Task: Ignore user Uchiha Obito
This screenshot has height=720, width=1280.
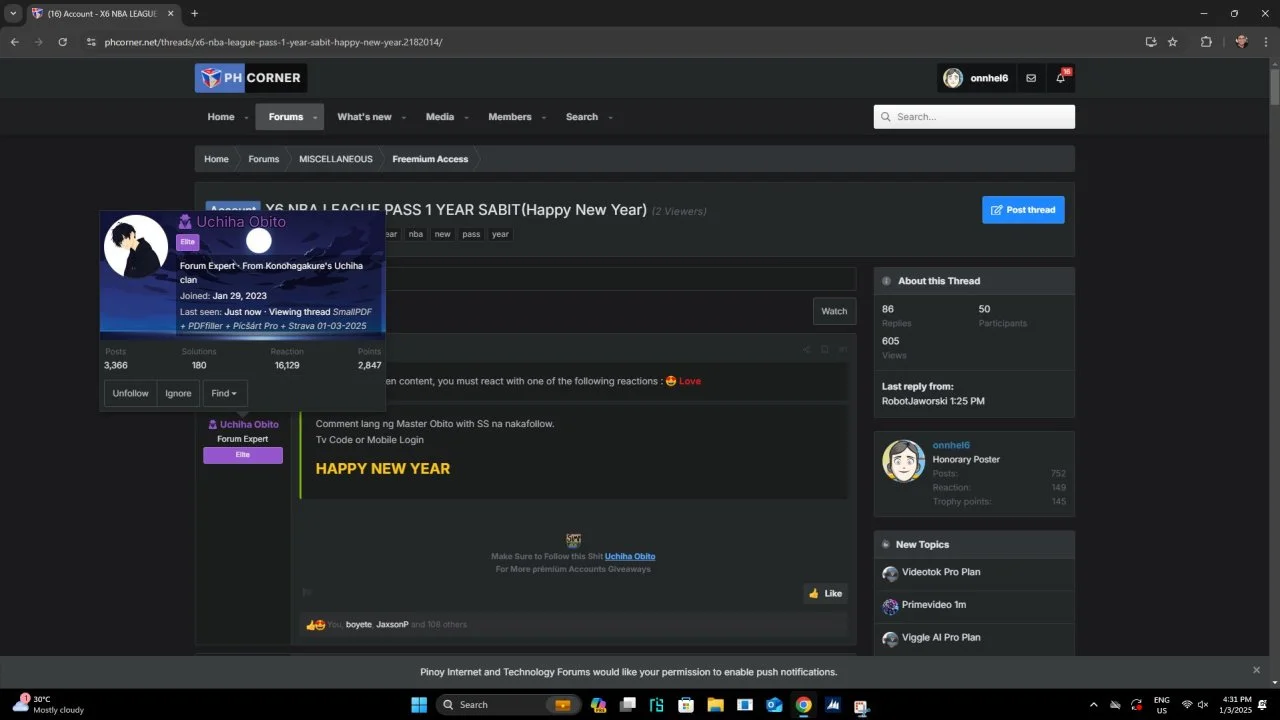Action: pyautogui.click(x=178, y=393)
